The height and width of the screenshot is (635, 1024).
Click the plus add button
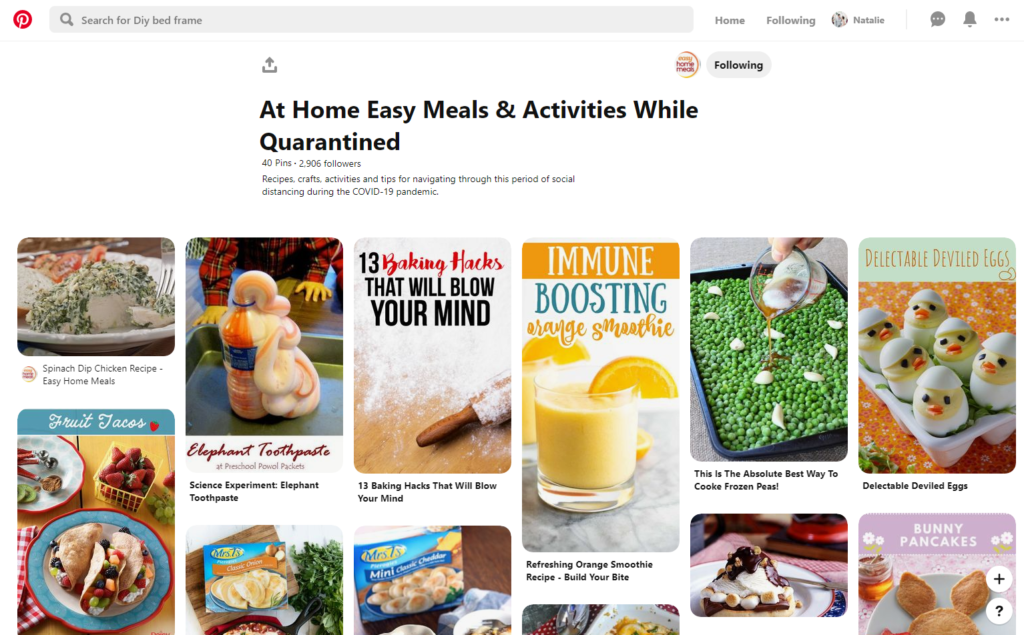click(x=999, y=579)
